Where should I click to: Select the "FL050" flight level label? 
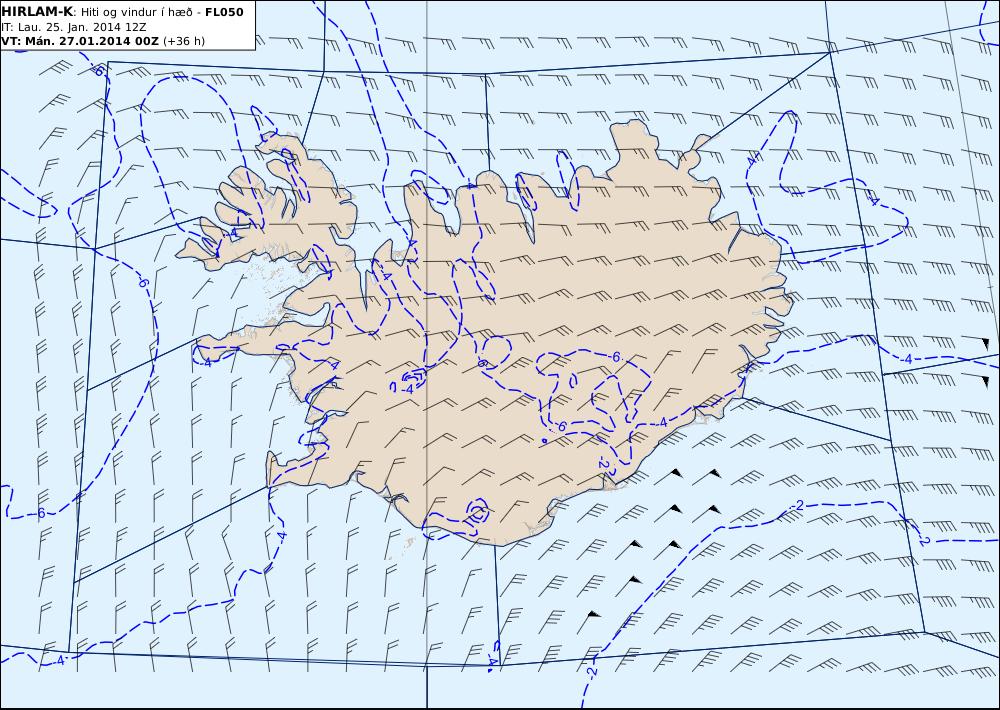224,12
